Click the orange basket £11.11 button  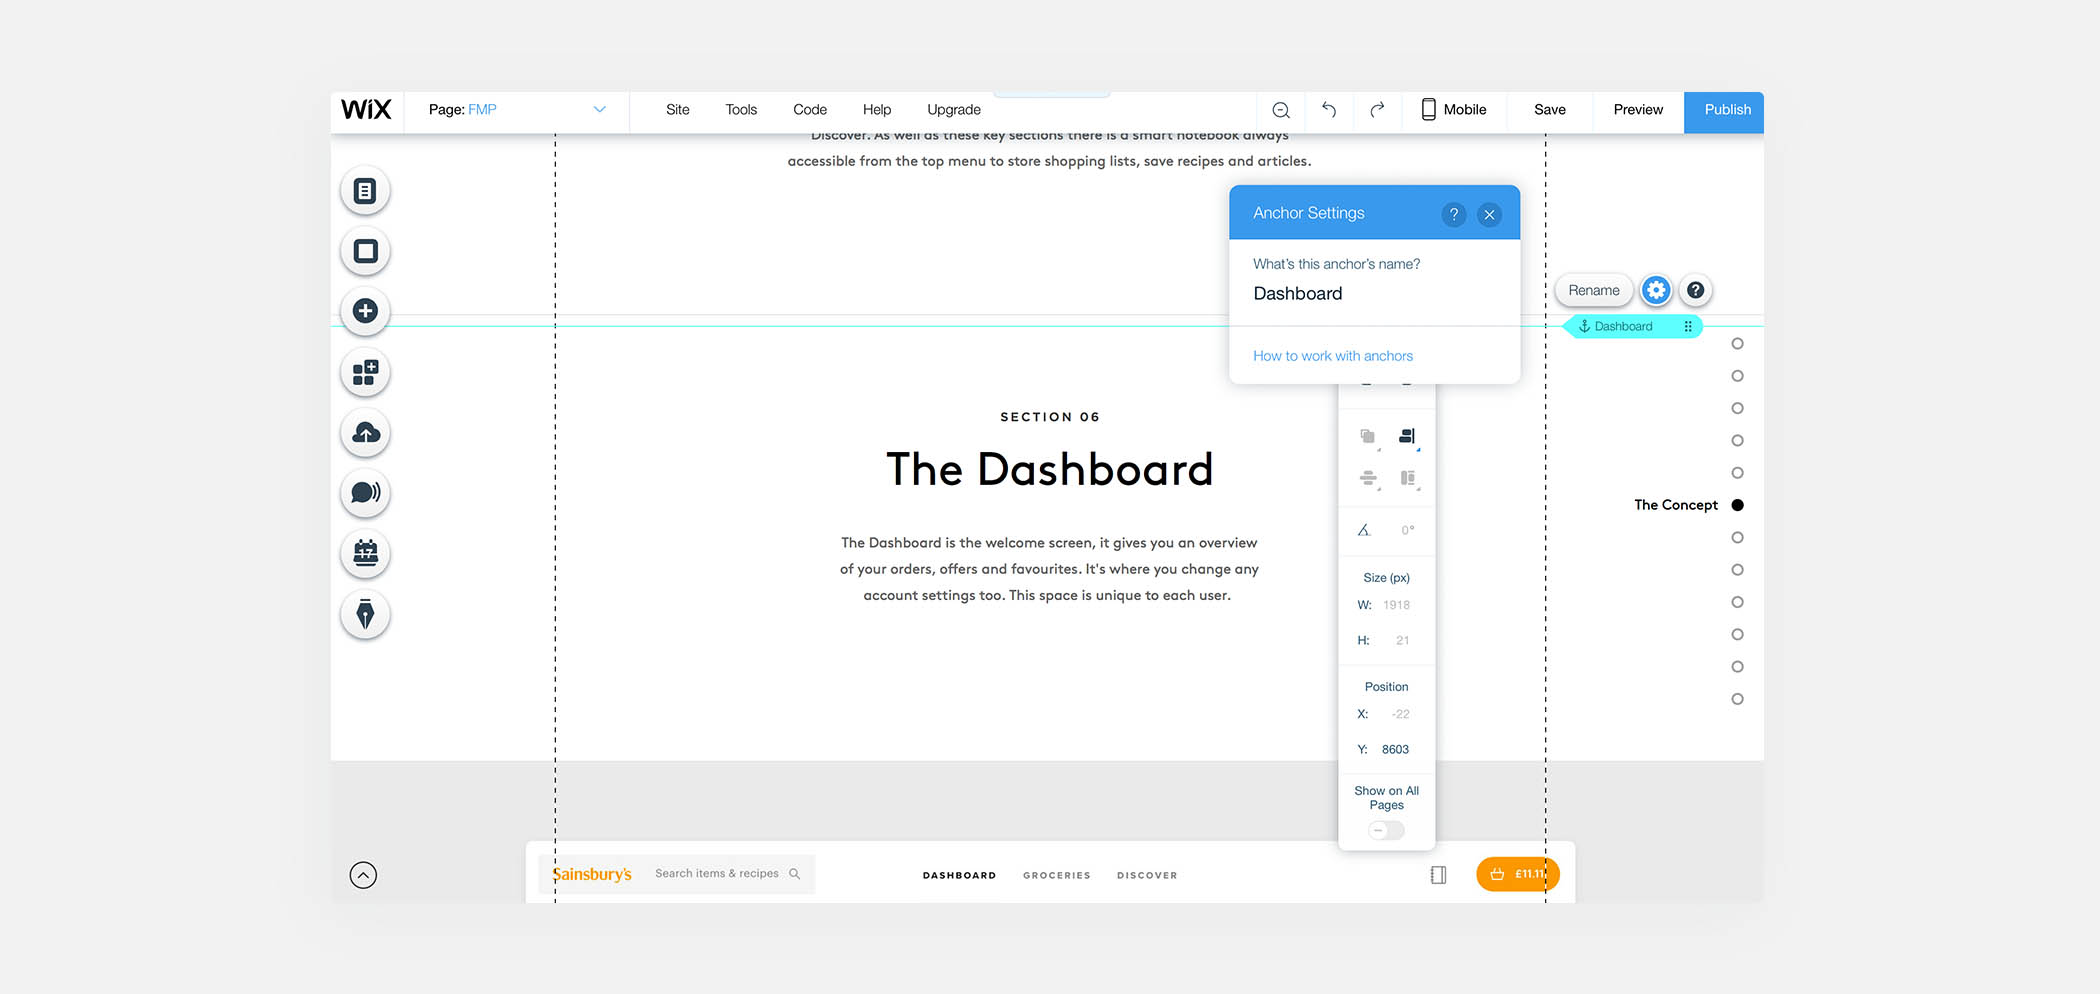[x=1517, y=874]
